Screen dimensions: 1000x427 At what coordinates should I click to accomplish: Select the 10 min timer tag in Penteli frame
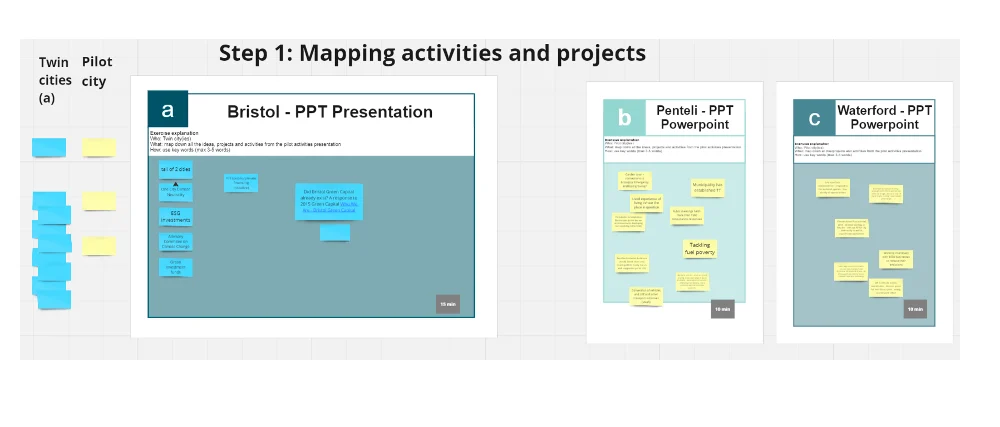[x=723, y=309]
